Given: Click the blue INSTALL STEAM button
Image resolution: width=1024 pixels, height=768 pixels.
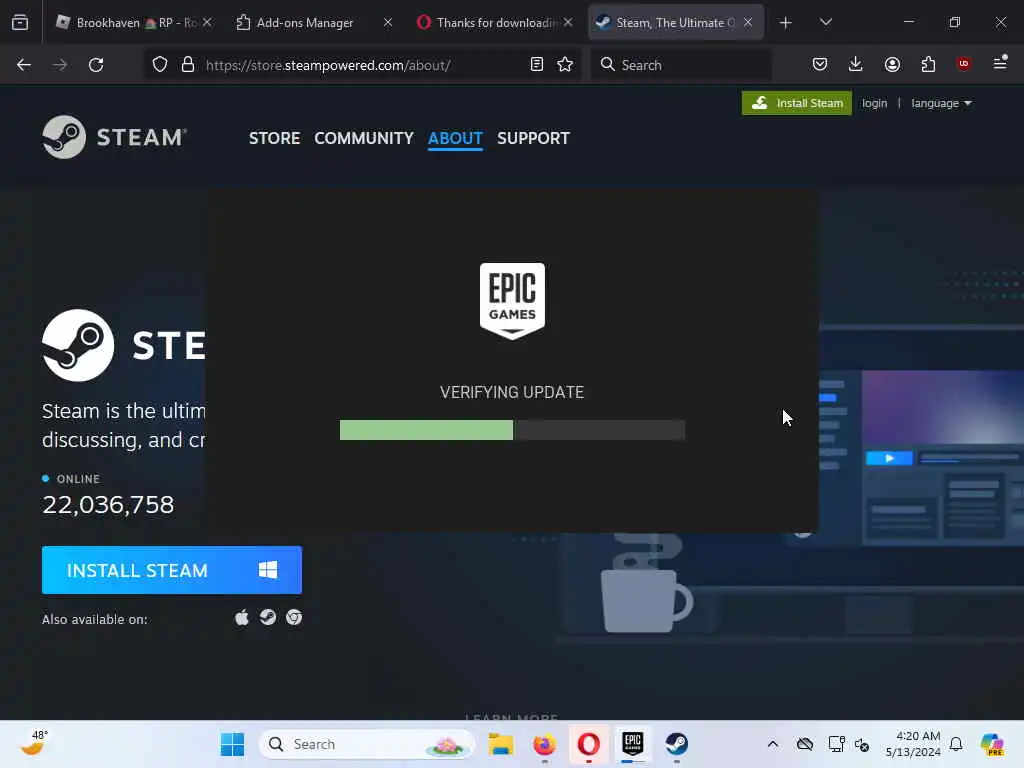Looking at the screenshot, I should tap(172, 570).
